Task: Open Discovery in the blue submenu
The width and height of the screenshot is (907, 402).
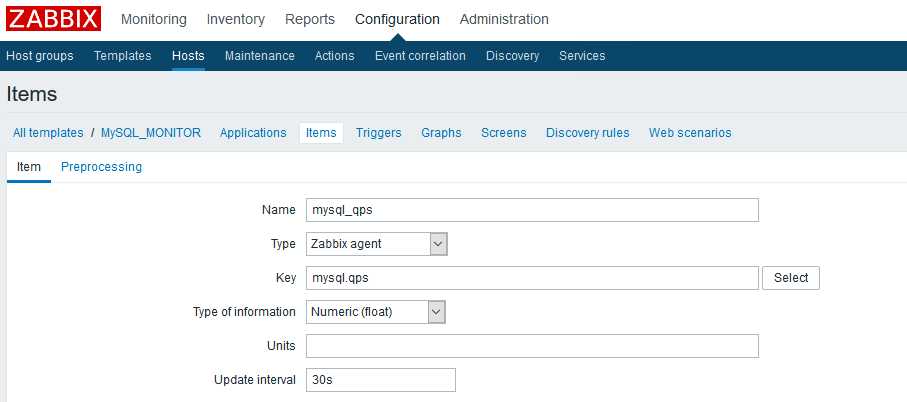Action: click(x=513, y=56)
